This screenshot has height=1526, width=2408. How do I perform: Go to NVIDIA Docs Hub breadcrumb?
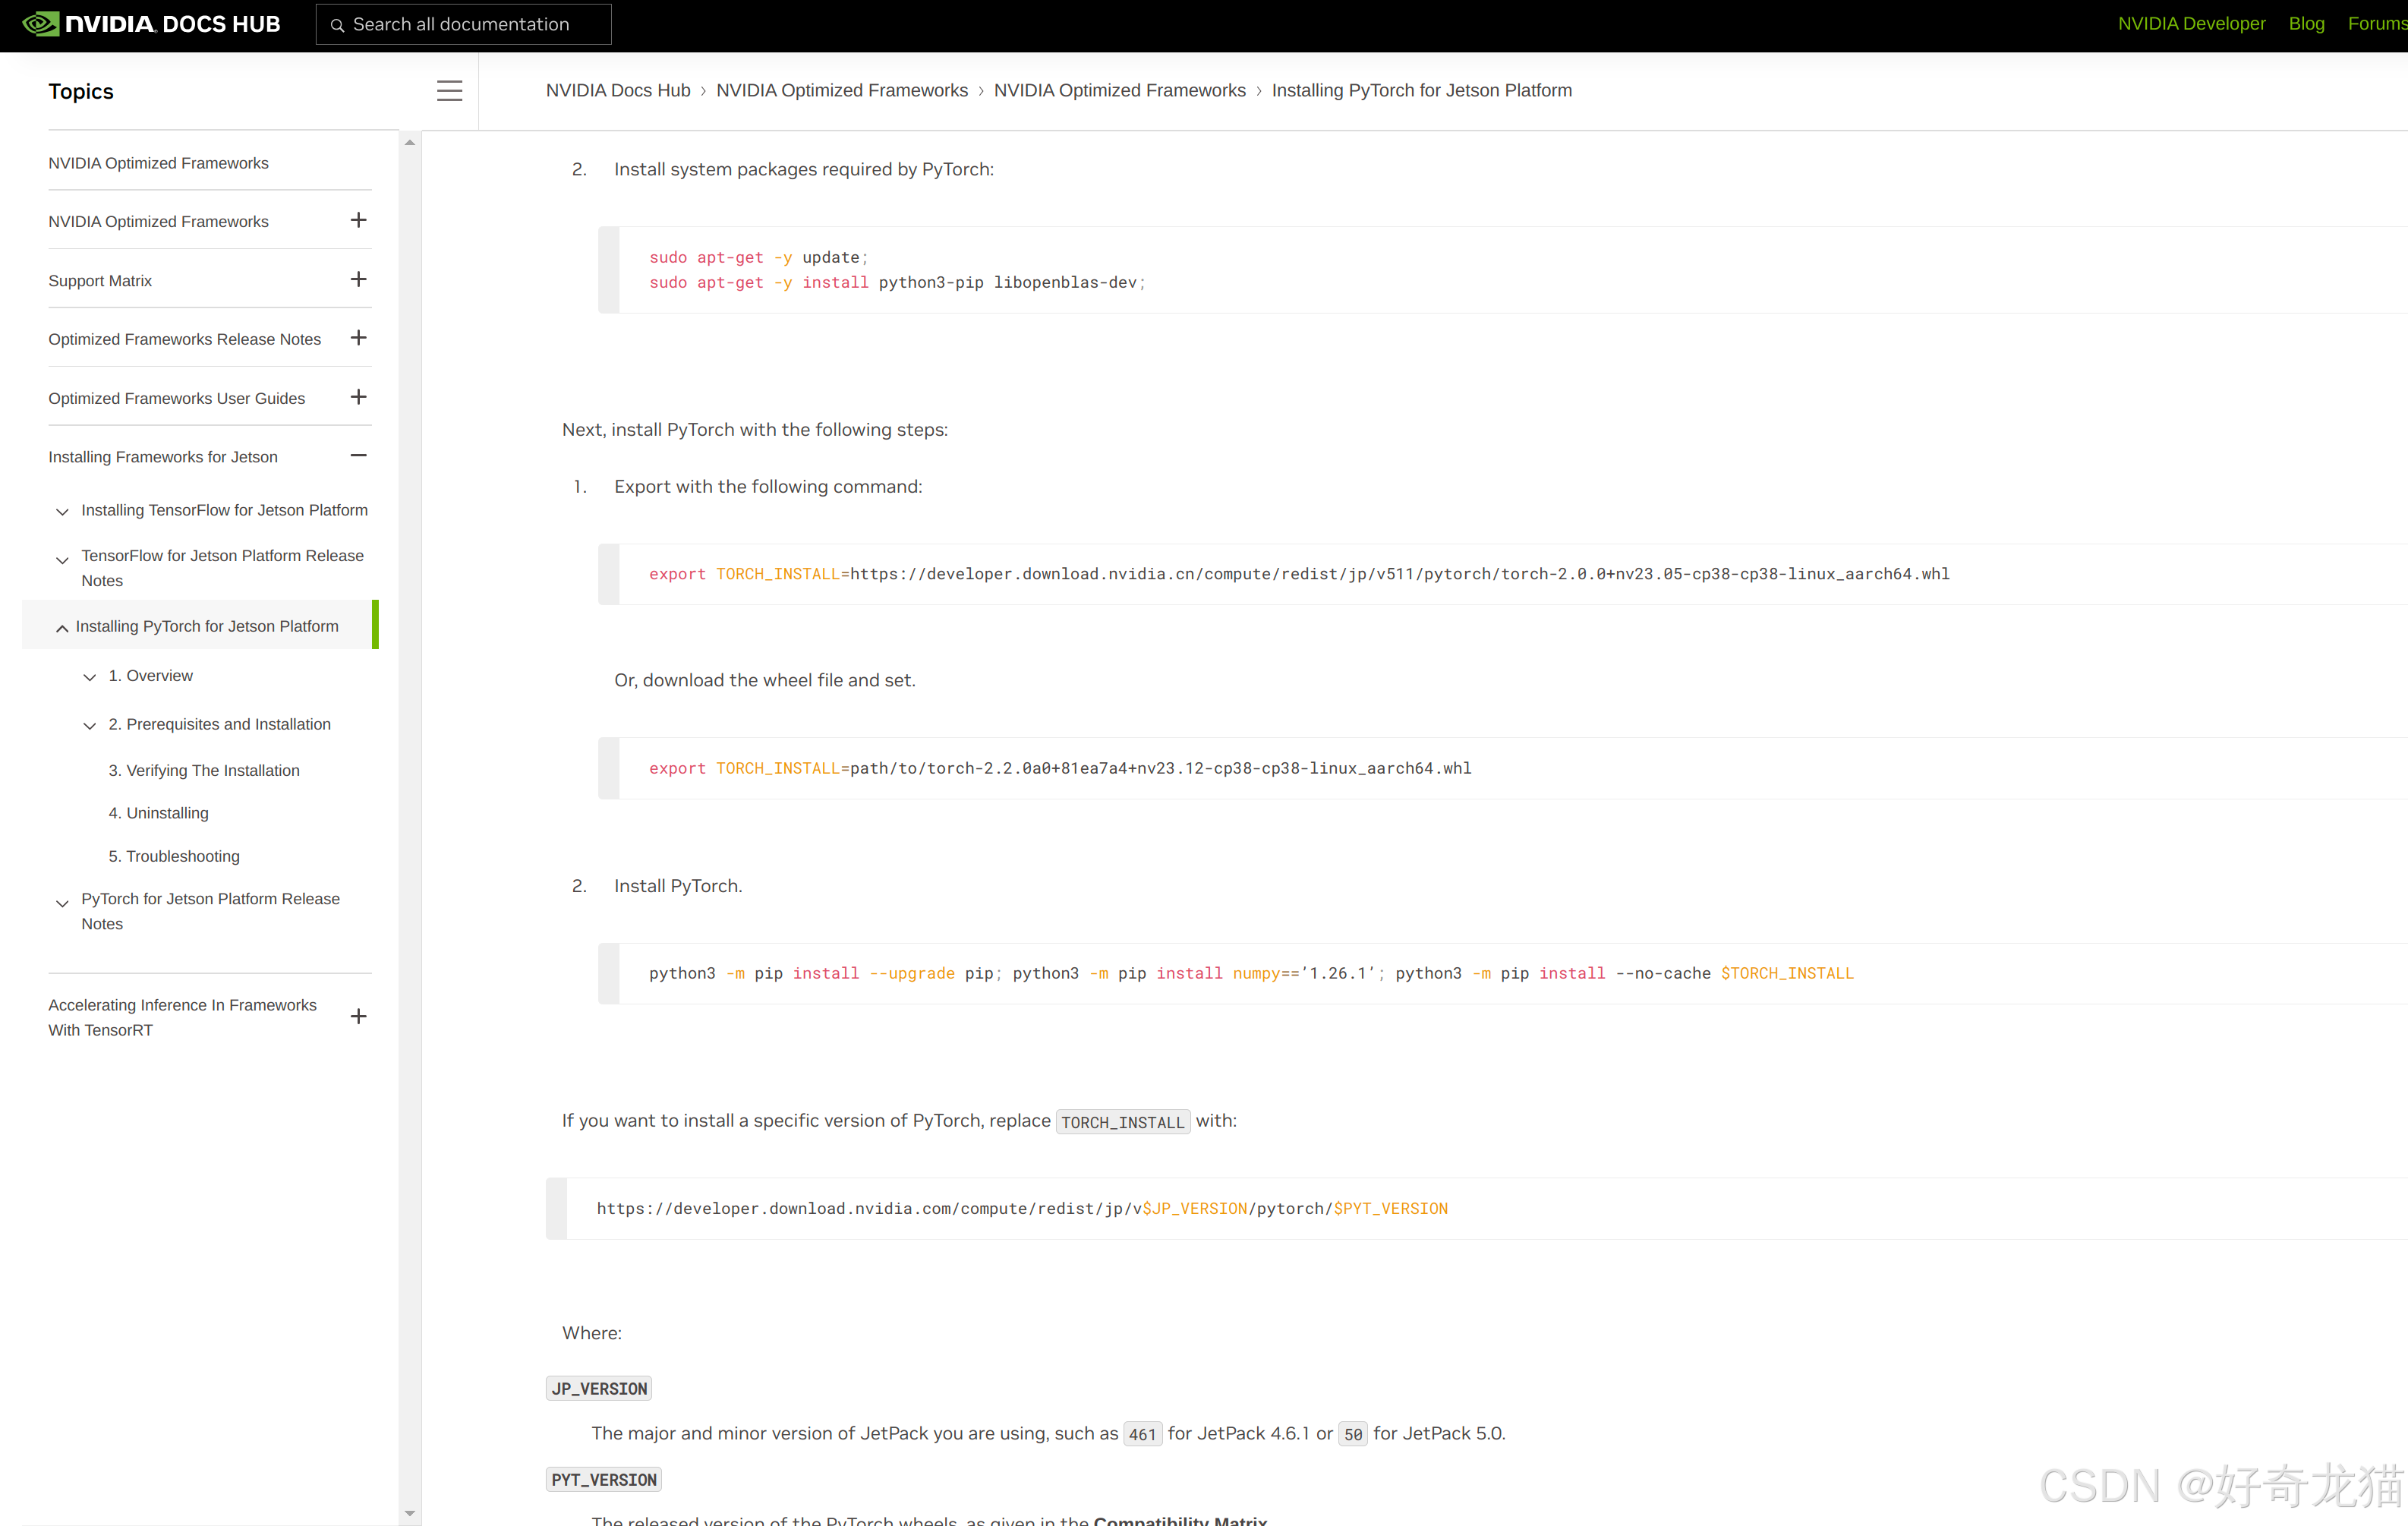(618, 90)
